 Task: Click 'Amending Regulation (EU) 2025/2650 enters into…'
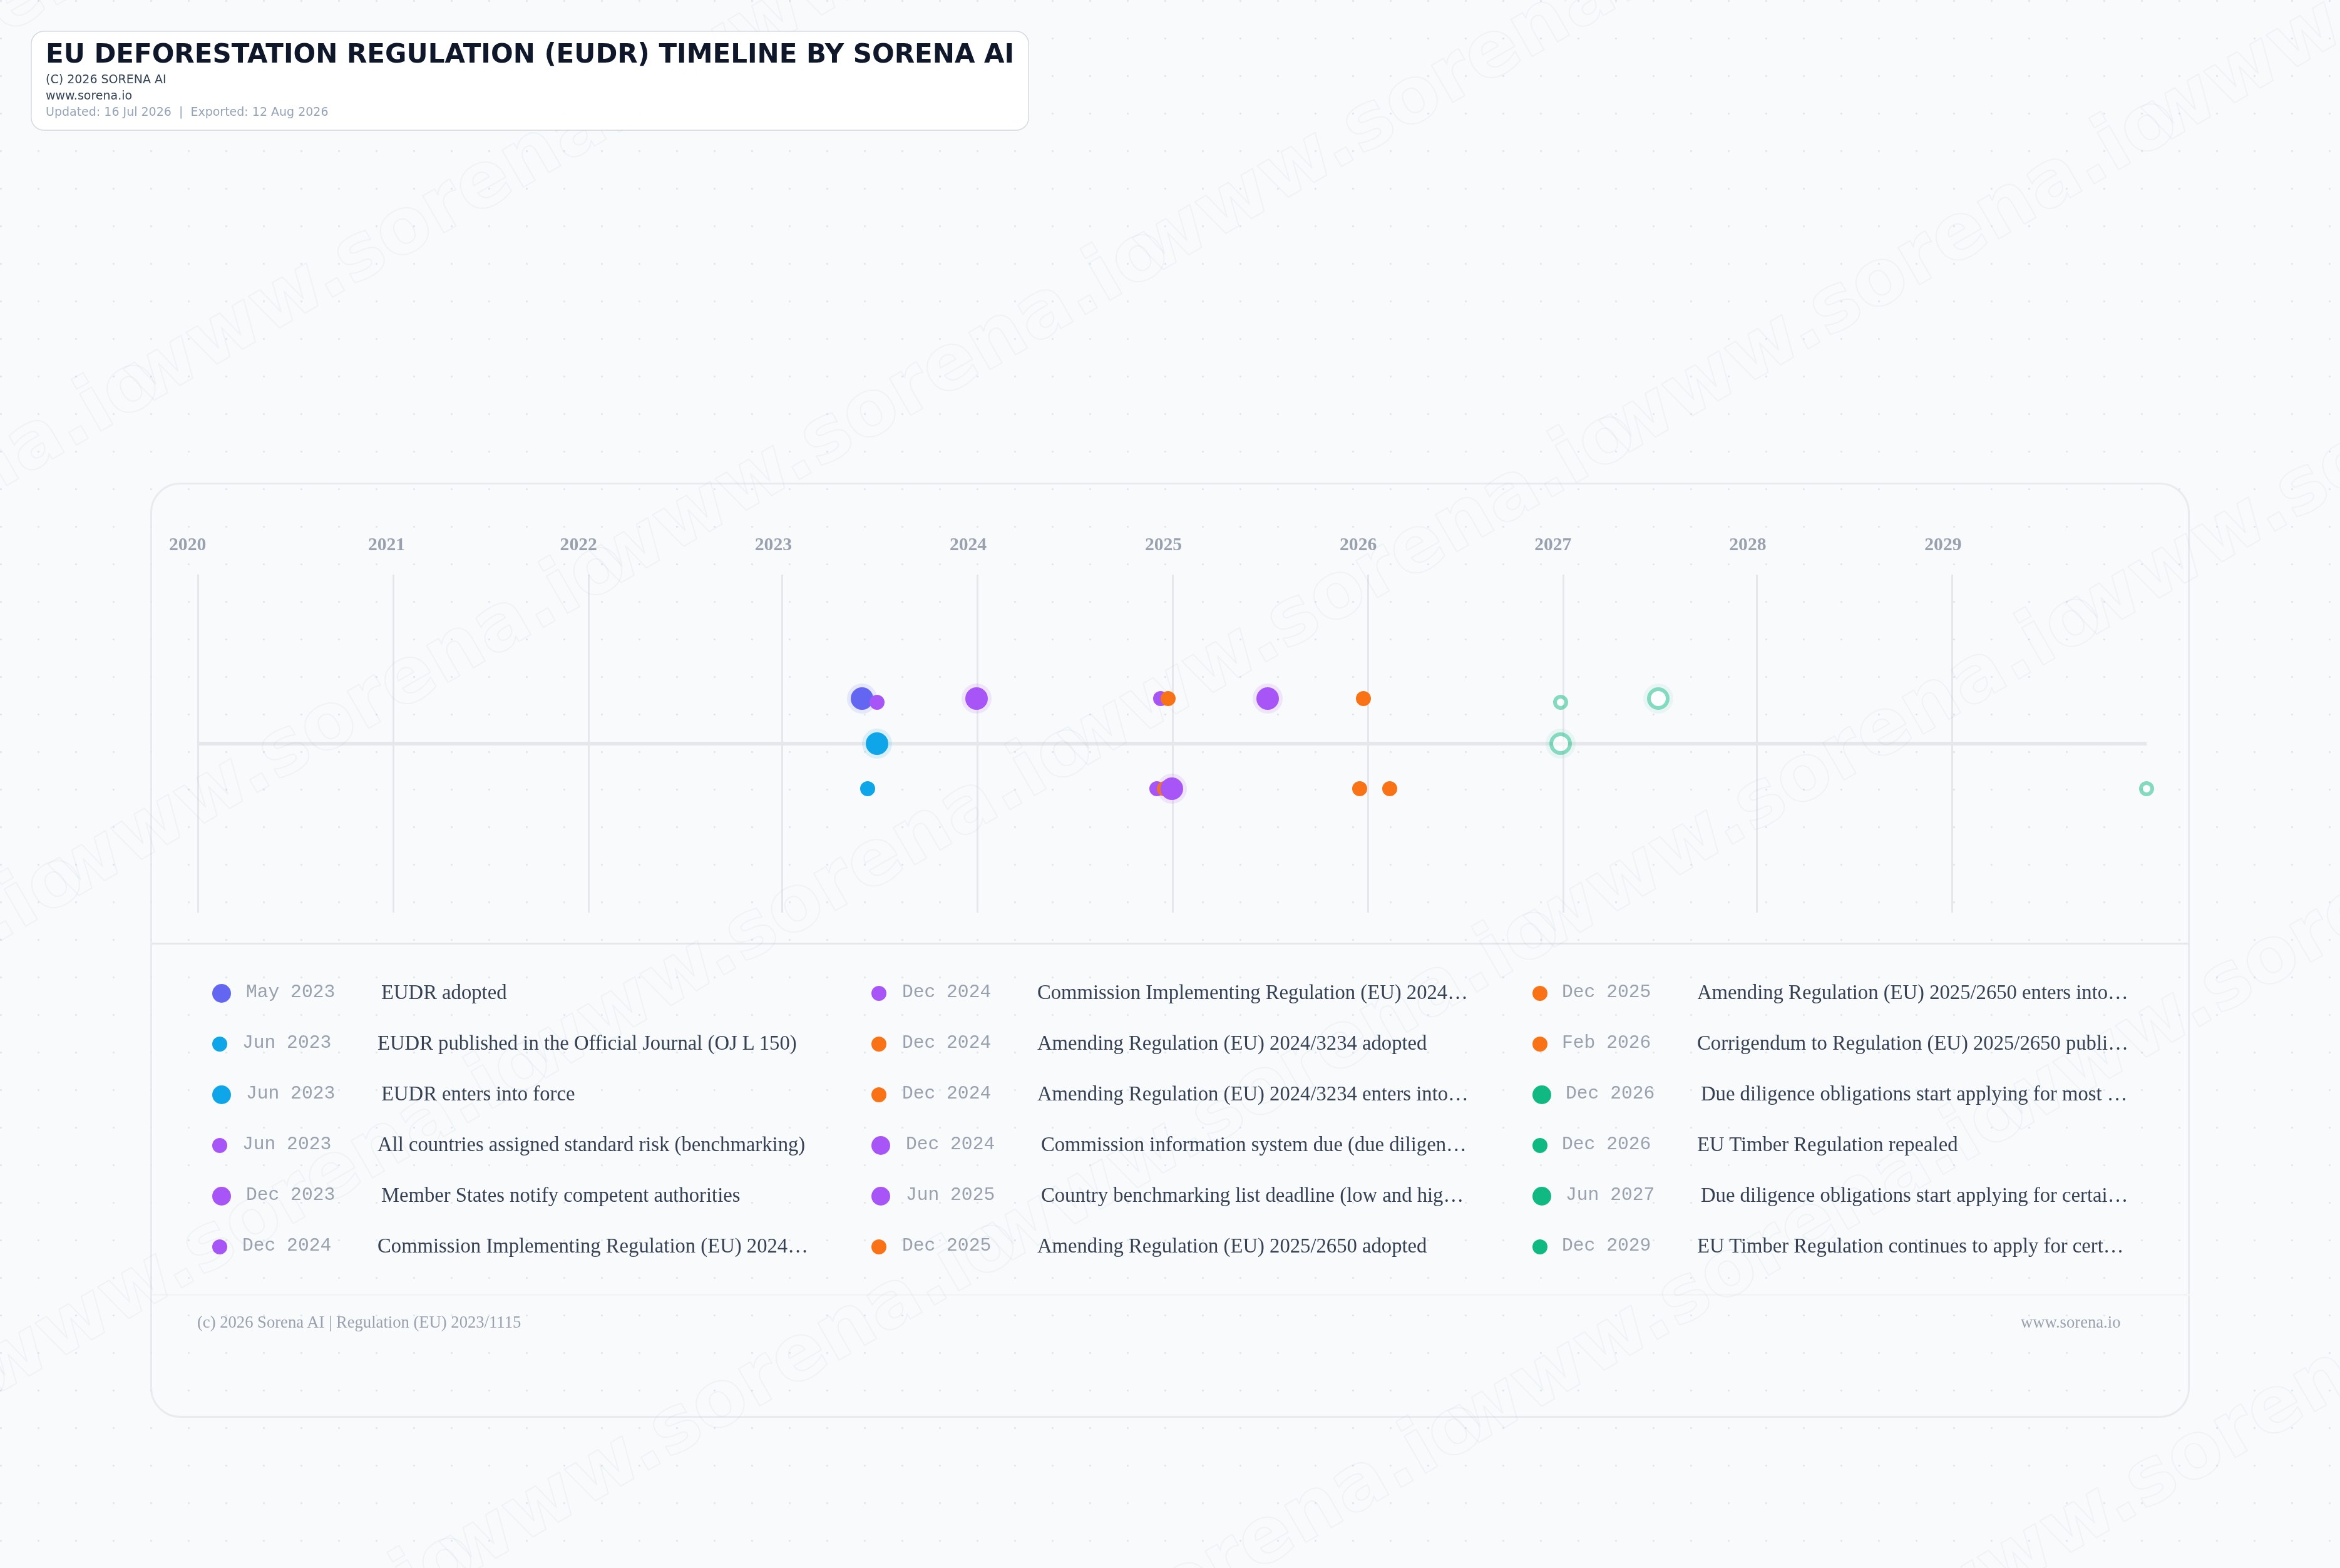[x=1912, y=992]
